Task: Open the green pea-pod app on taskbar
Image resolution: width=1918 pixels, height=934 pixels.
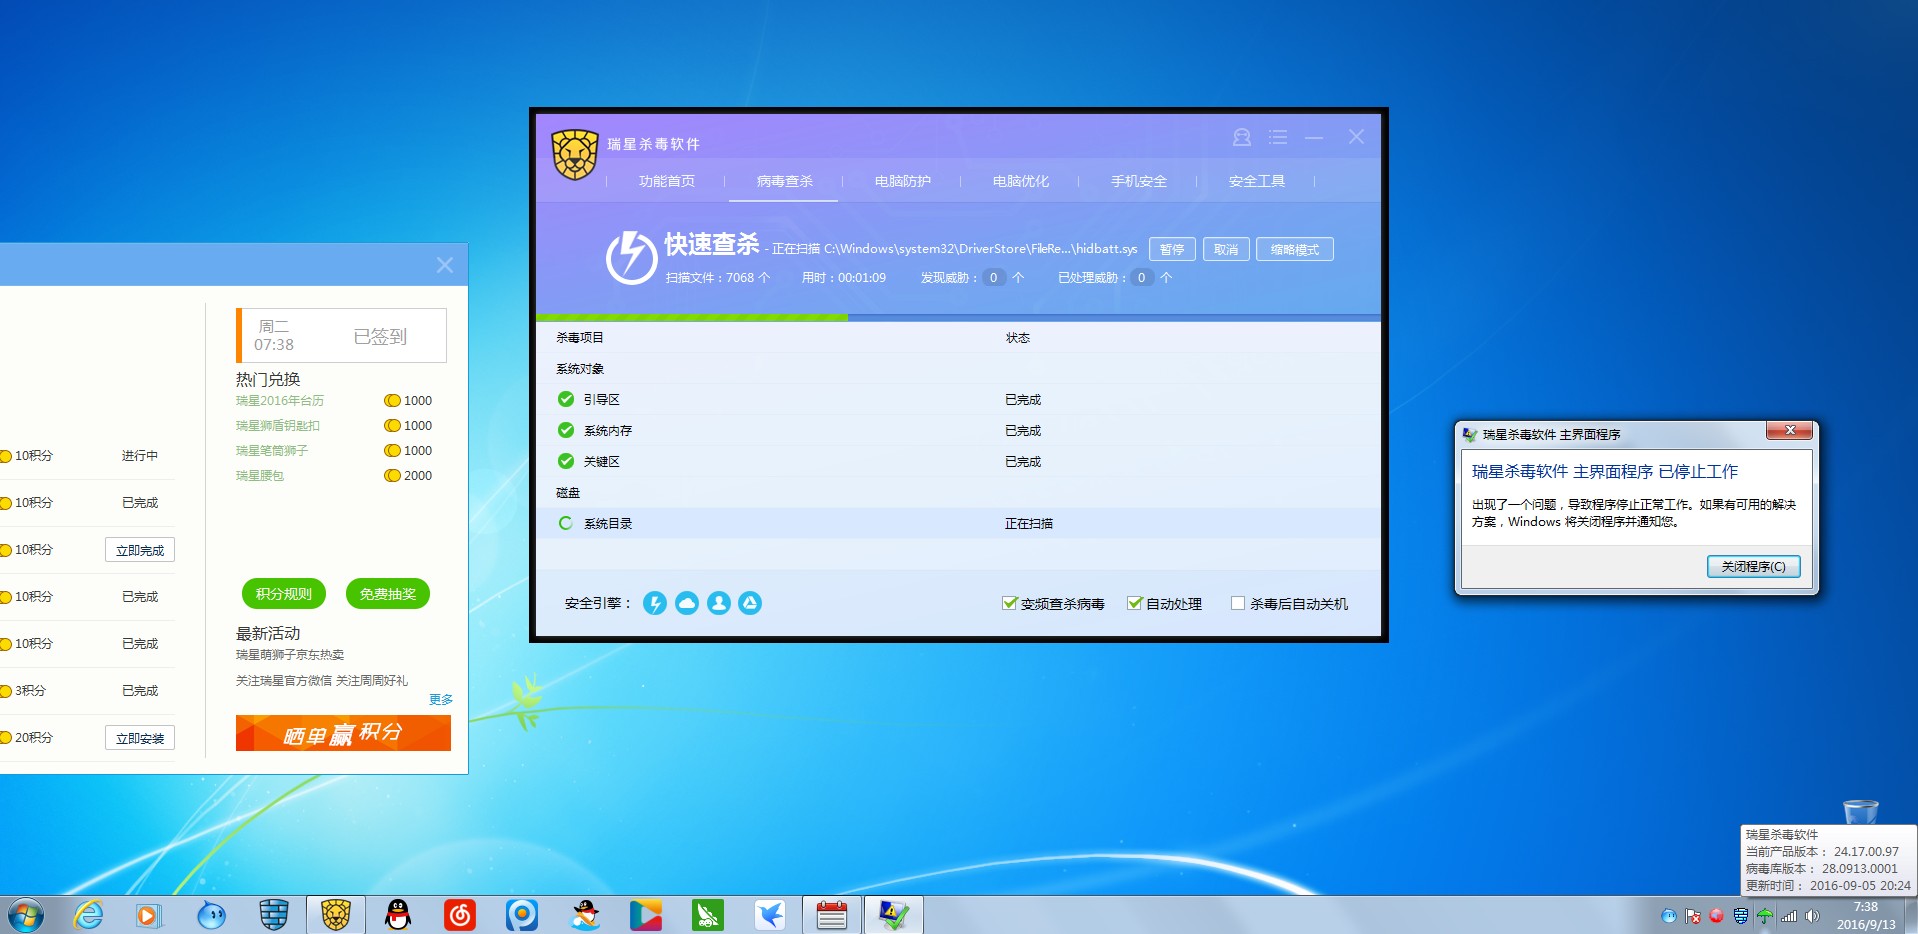Action: [x=708, y=915]
